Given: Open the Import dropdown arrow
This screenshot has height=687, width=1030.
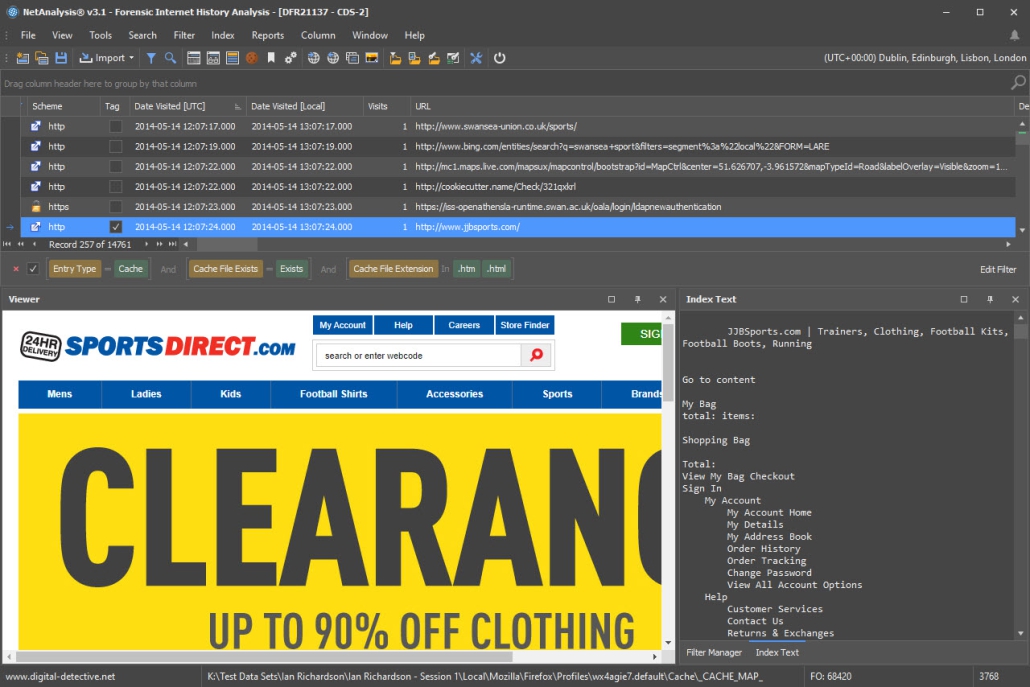Looking at the screenshot, I should click(131, 58).
